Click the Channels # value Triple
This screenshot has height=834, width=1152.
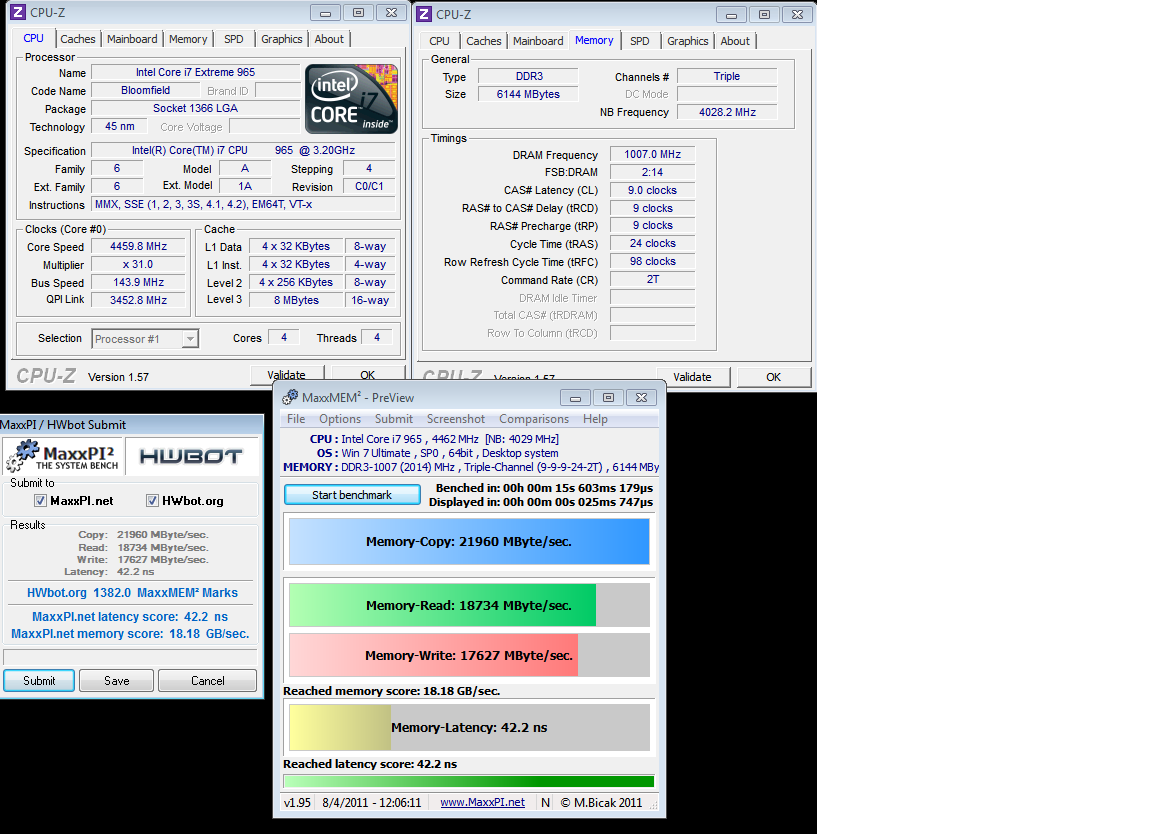point(727,76)
